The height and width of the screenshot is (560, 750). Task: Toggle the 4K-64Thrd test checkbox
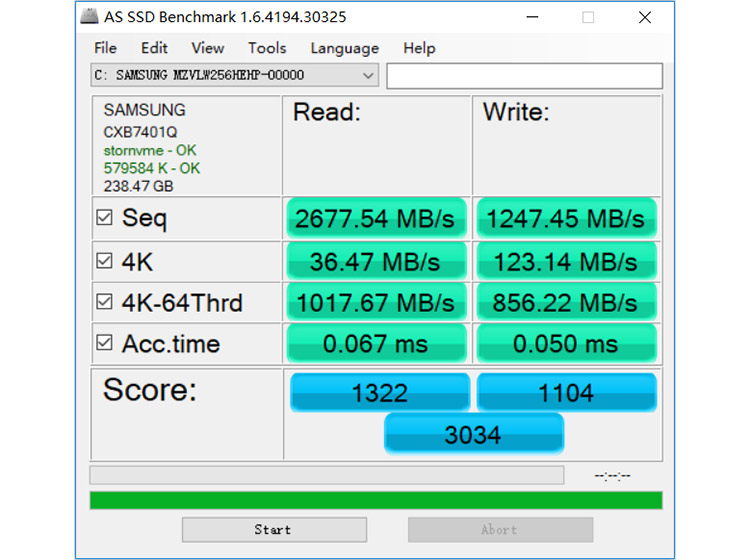click(x=104, y=302)
